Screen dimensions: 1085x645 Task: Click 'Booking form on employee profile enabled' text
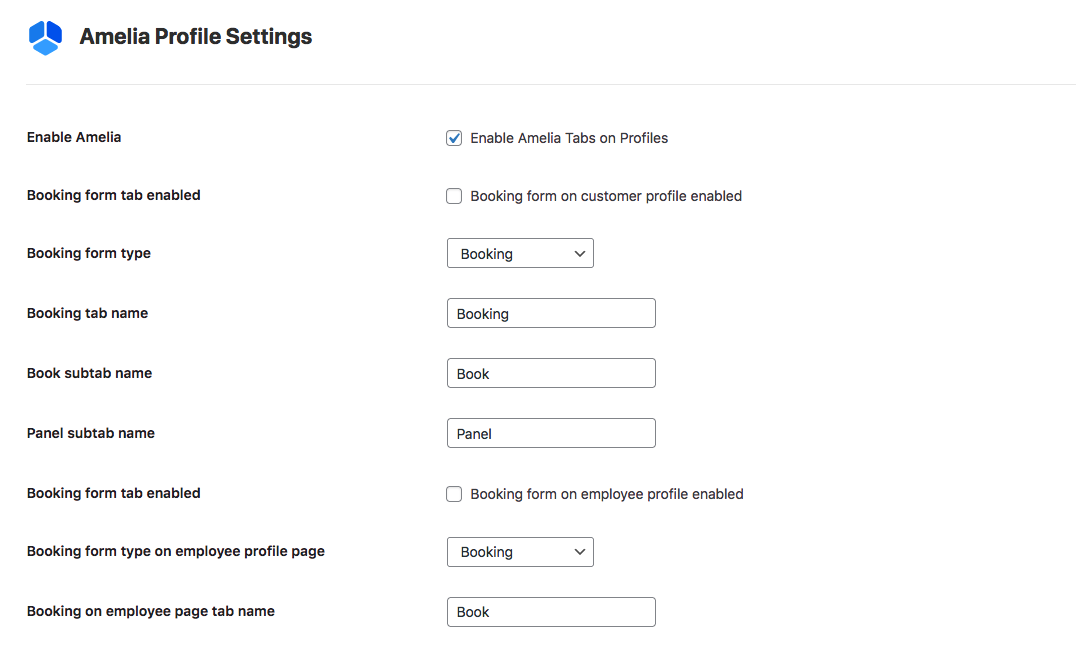[607, 494]
